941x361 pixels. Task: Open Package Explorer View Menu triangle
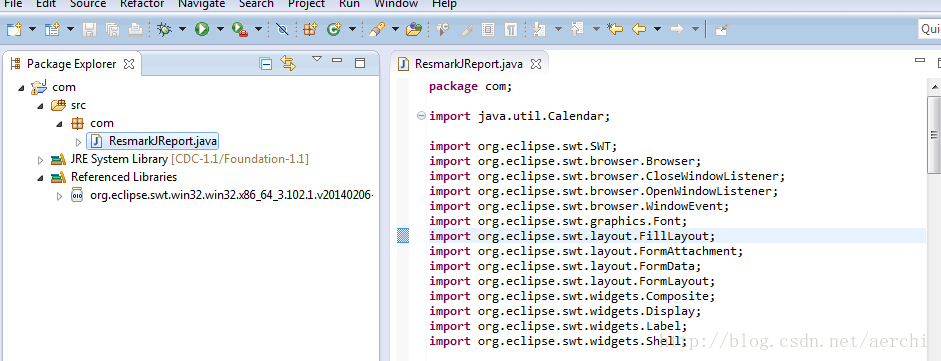(x=317, y=59)
